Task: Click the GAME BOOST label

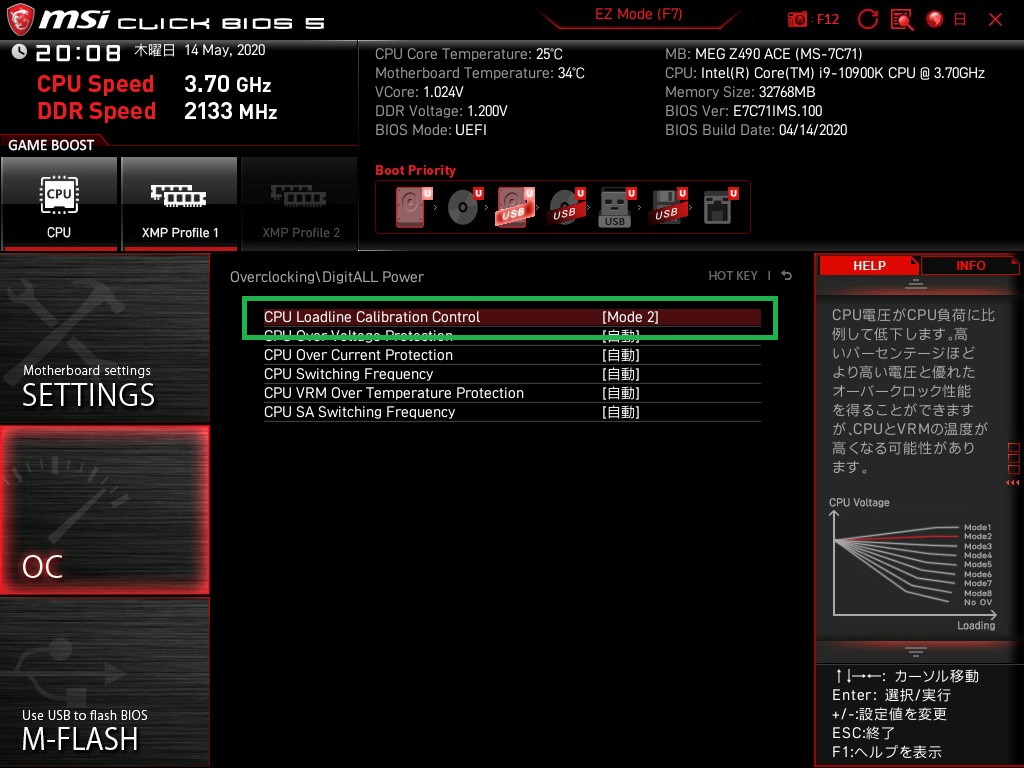Action: [x=51, y=145]
